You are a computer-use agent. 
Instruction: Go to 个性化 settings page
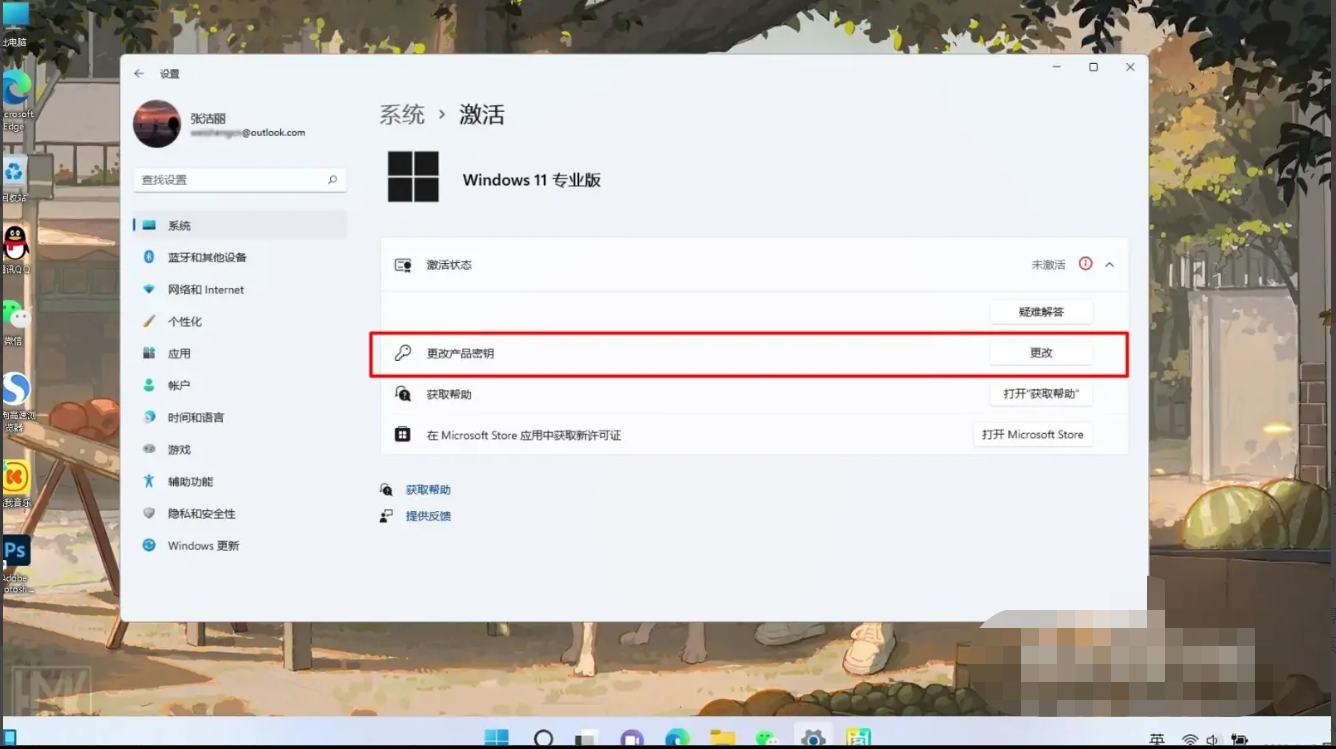(x=184, y=321)
